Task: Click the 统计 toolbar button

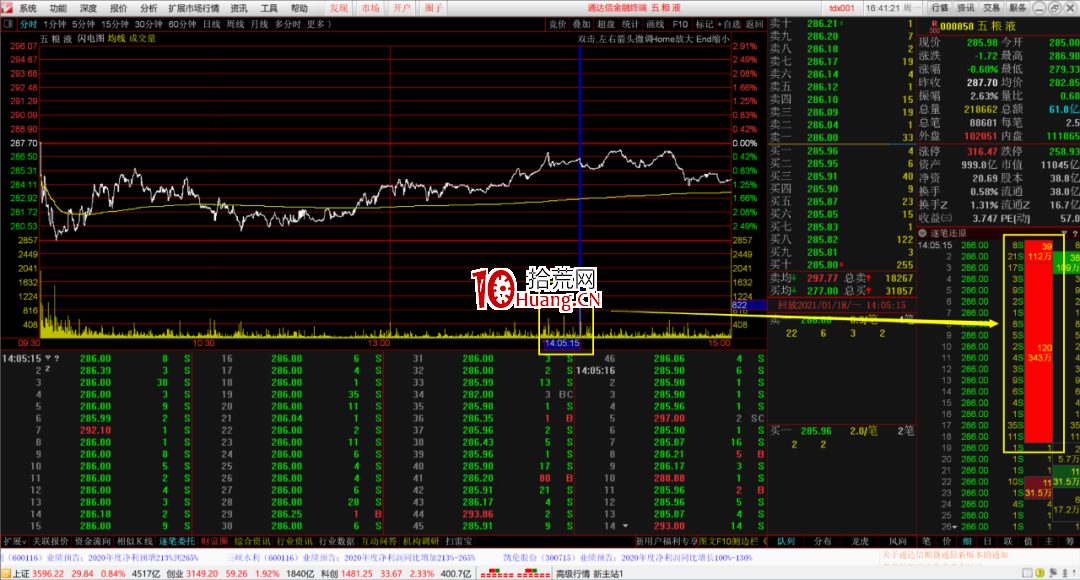Action: tap(630, 24)
